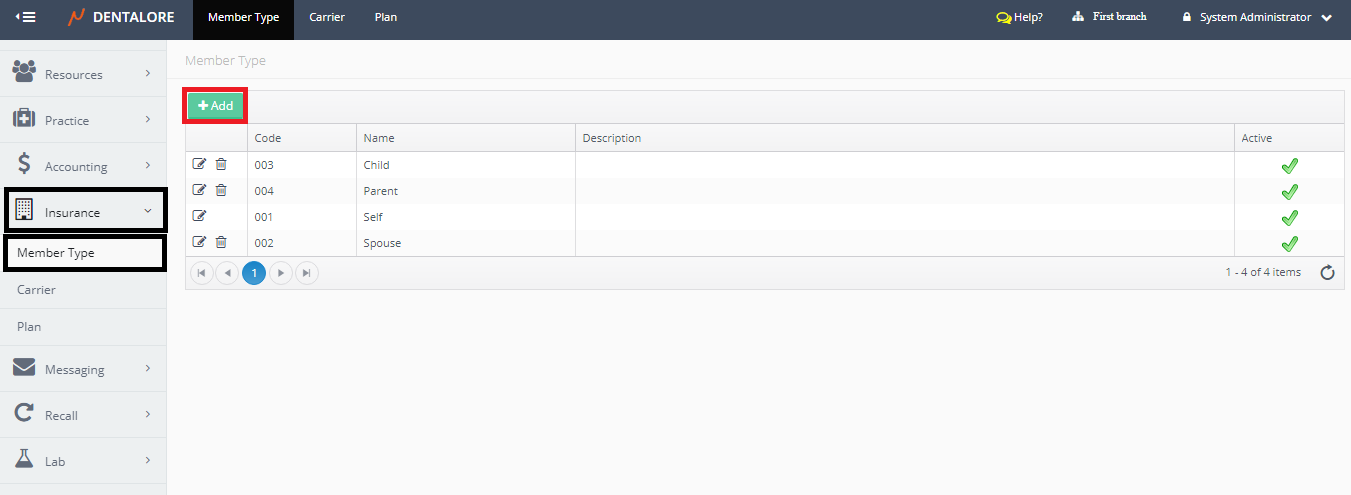Click the green Add button

[x=215, y=105]
